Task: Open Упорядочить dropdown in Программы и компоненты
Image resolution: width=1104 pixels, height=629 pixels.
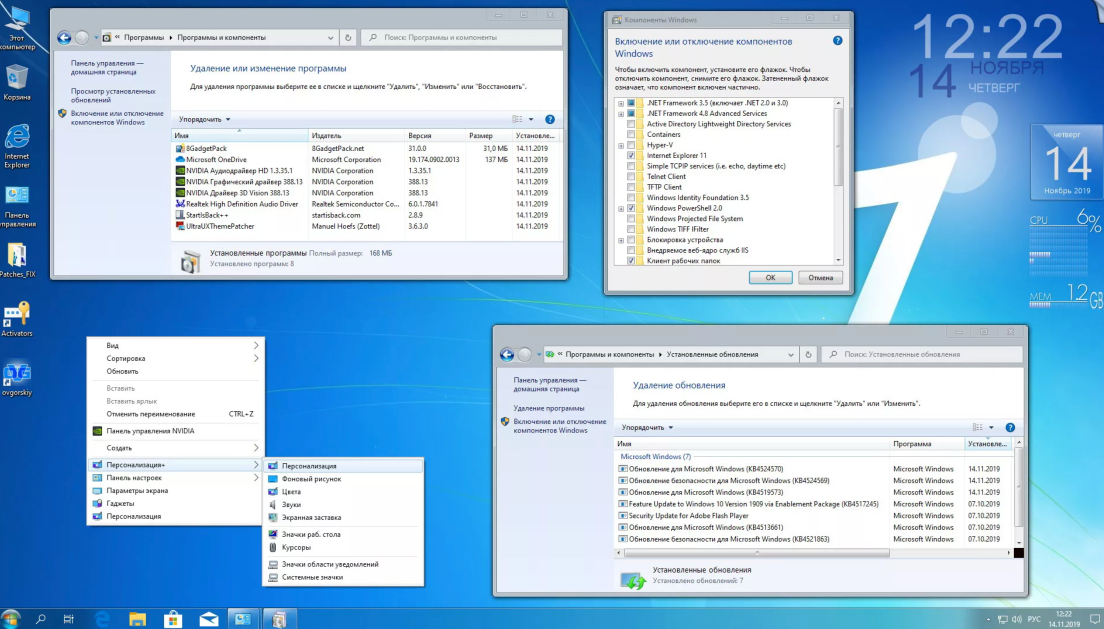Action: coord(204,120)
